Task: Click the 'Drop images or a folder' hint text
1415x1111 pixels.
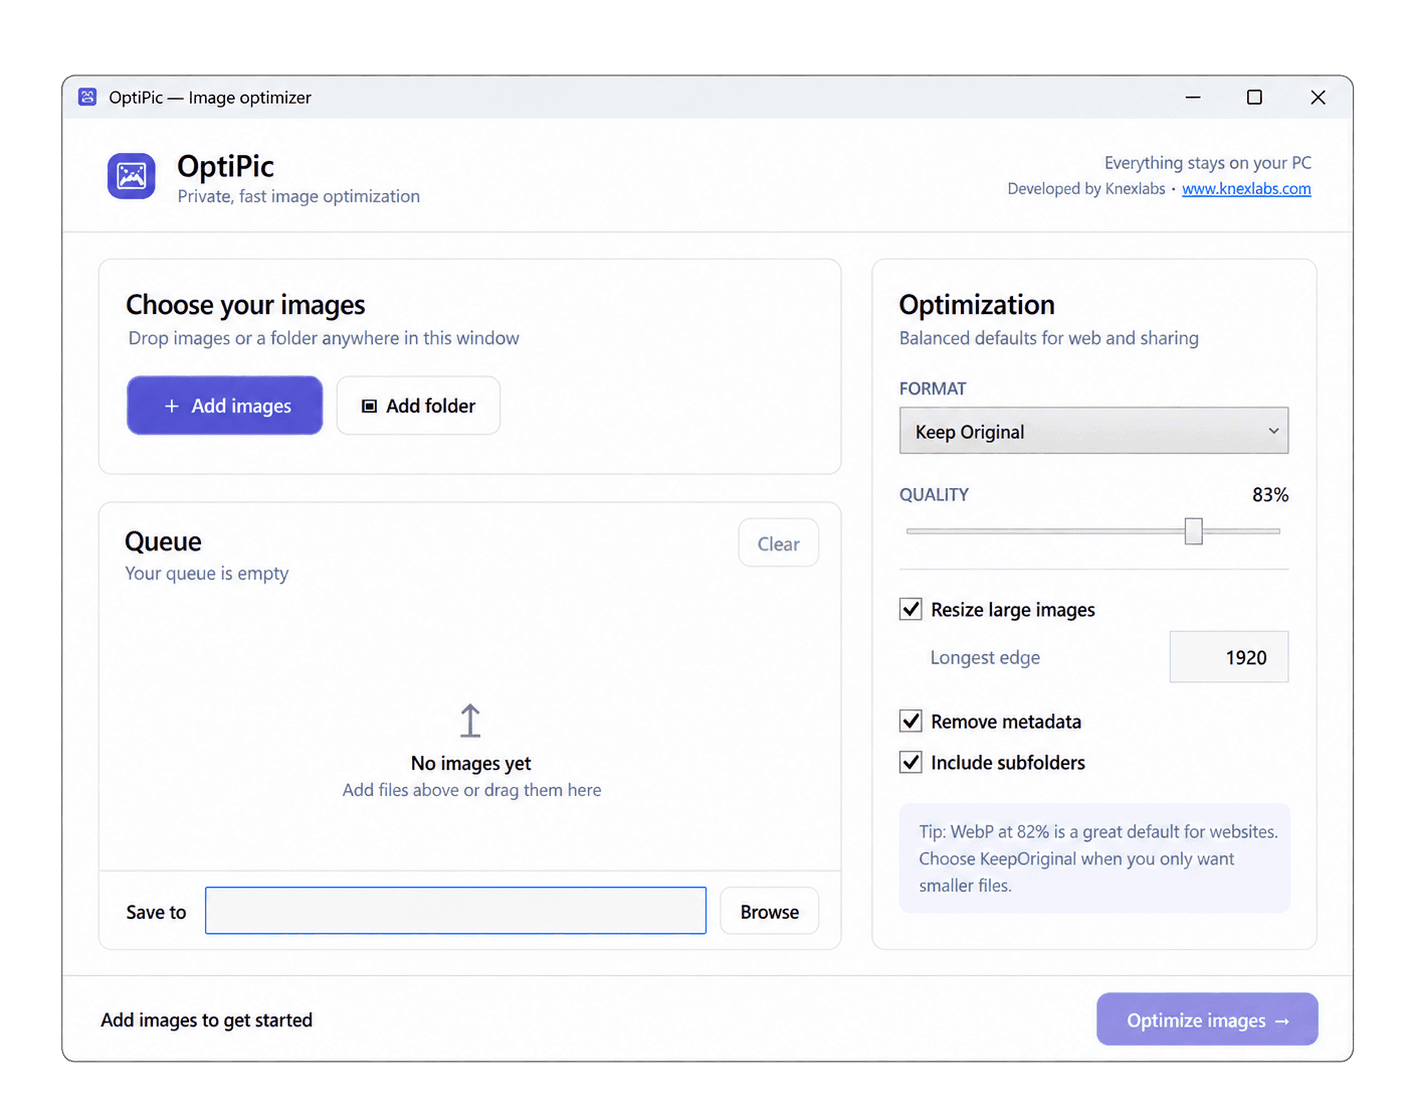Action: pyautogui.click(x=324, y=338)
